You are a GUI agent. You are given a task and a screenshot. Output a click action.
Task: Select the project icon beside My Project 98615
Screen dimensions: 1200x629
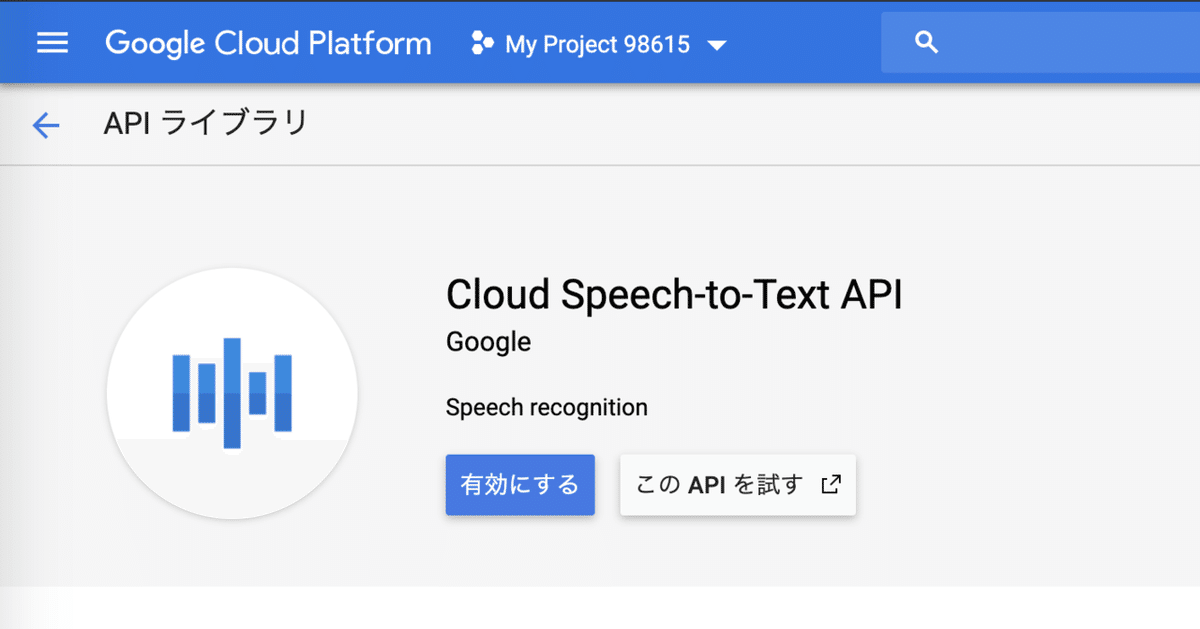480,42
